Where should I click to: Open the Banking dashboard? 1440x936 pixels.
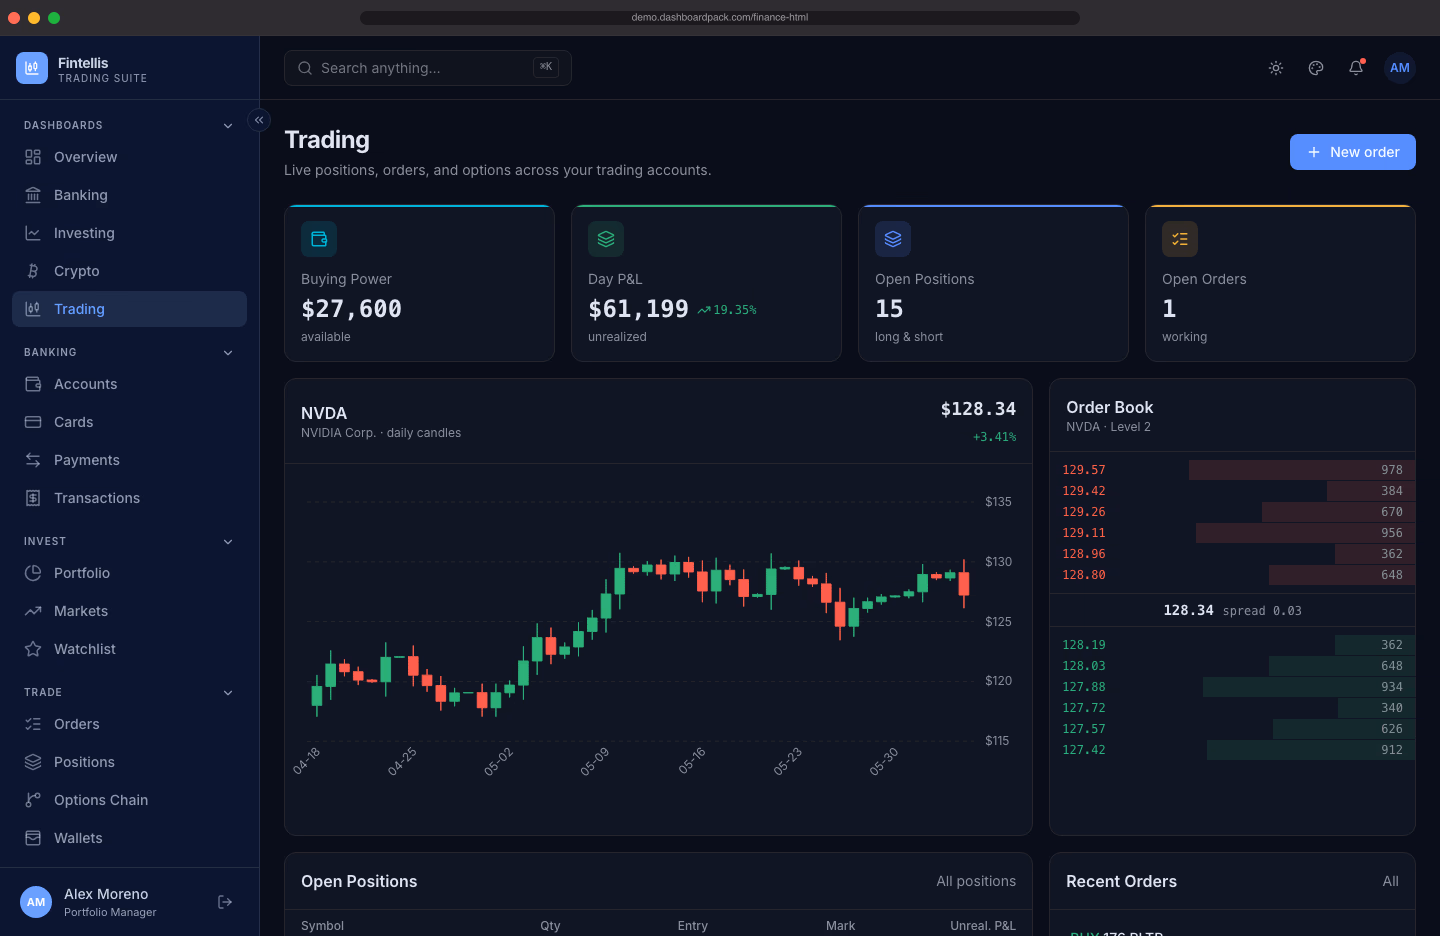tap(129, 195)
